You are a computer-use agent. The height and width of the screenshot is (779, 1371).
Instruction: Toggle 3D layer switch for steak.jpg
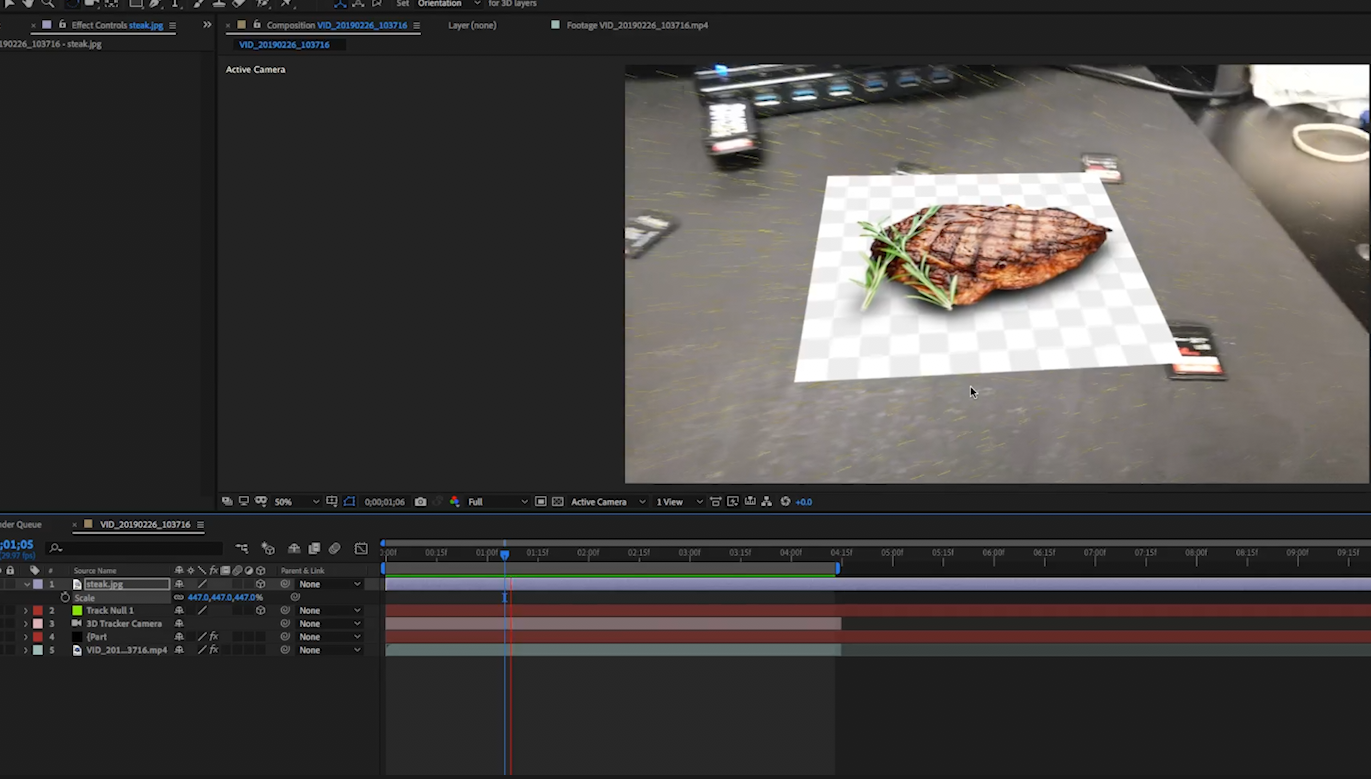click(260, 584)
